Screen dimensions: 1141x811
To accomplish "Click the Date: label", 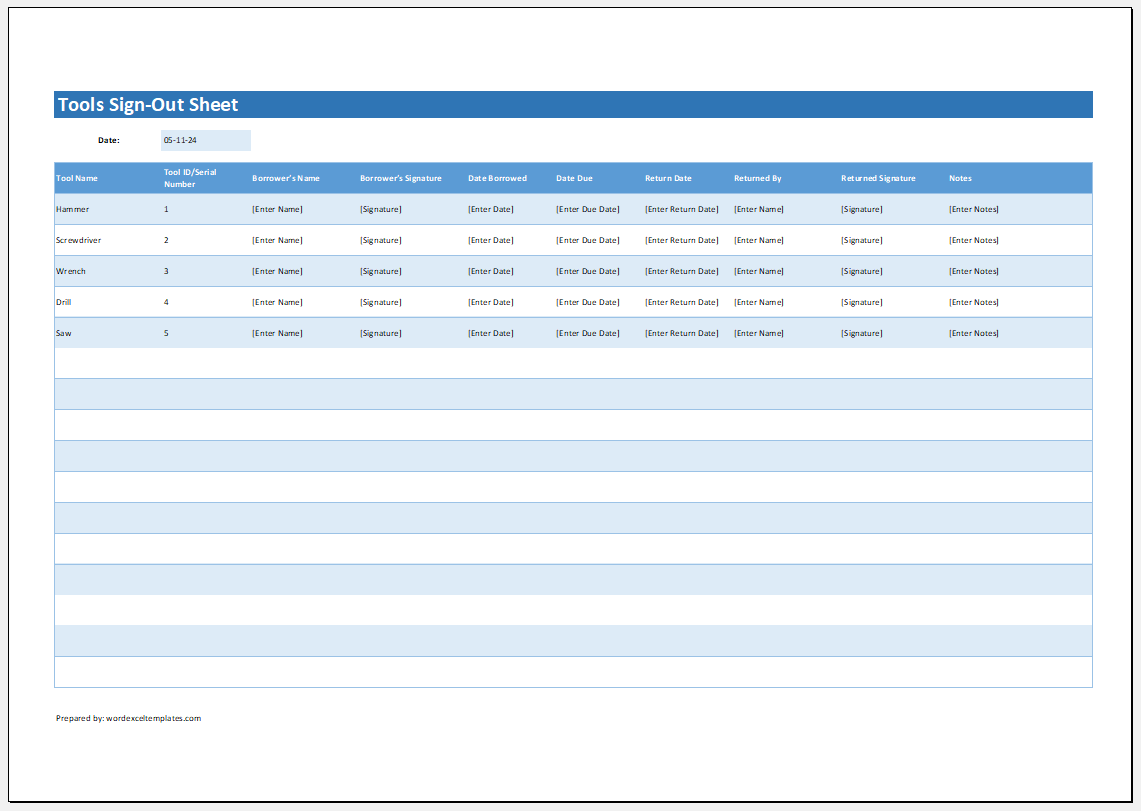I will tap(109, 140).
